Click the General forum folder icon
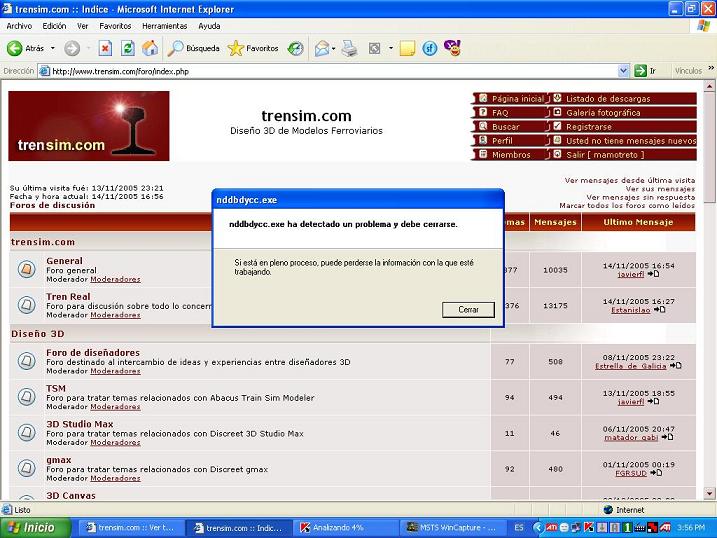The height and width of the screenshot is (538, 717). tap(27, 269)
